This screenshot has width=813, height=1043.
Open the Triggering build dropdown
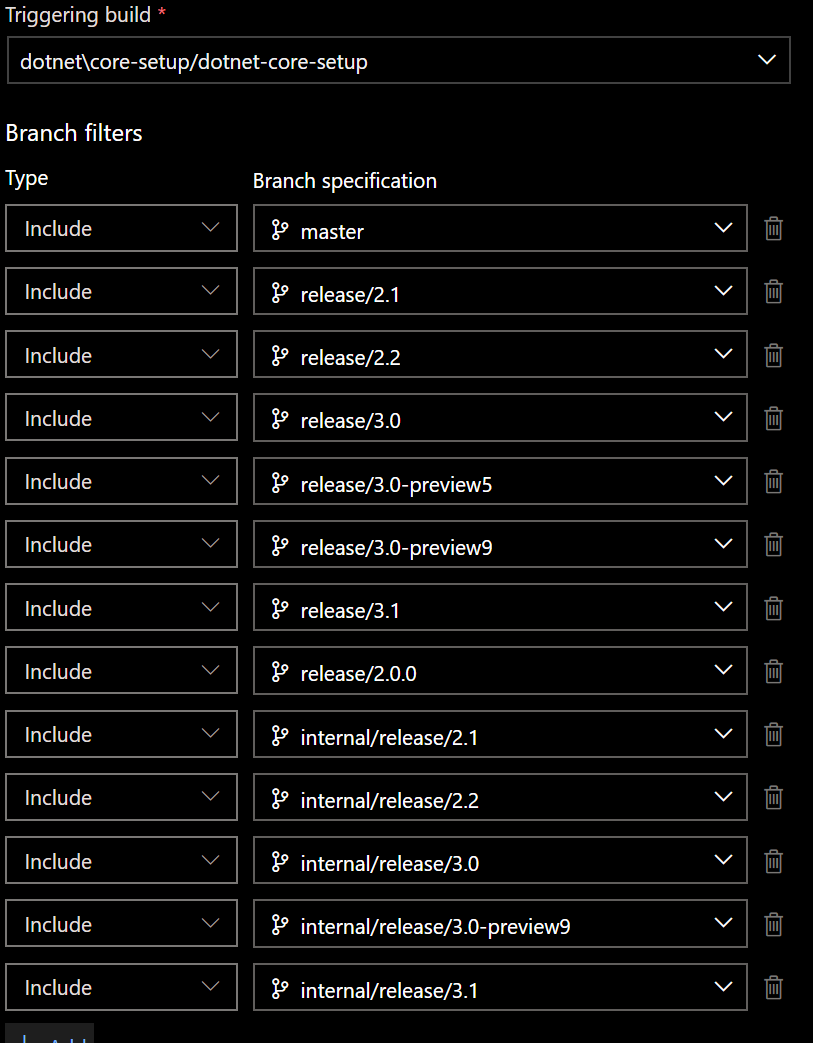point(767,60)
